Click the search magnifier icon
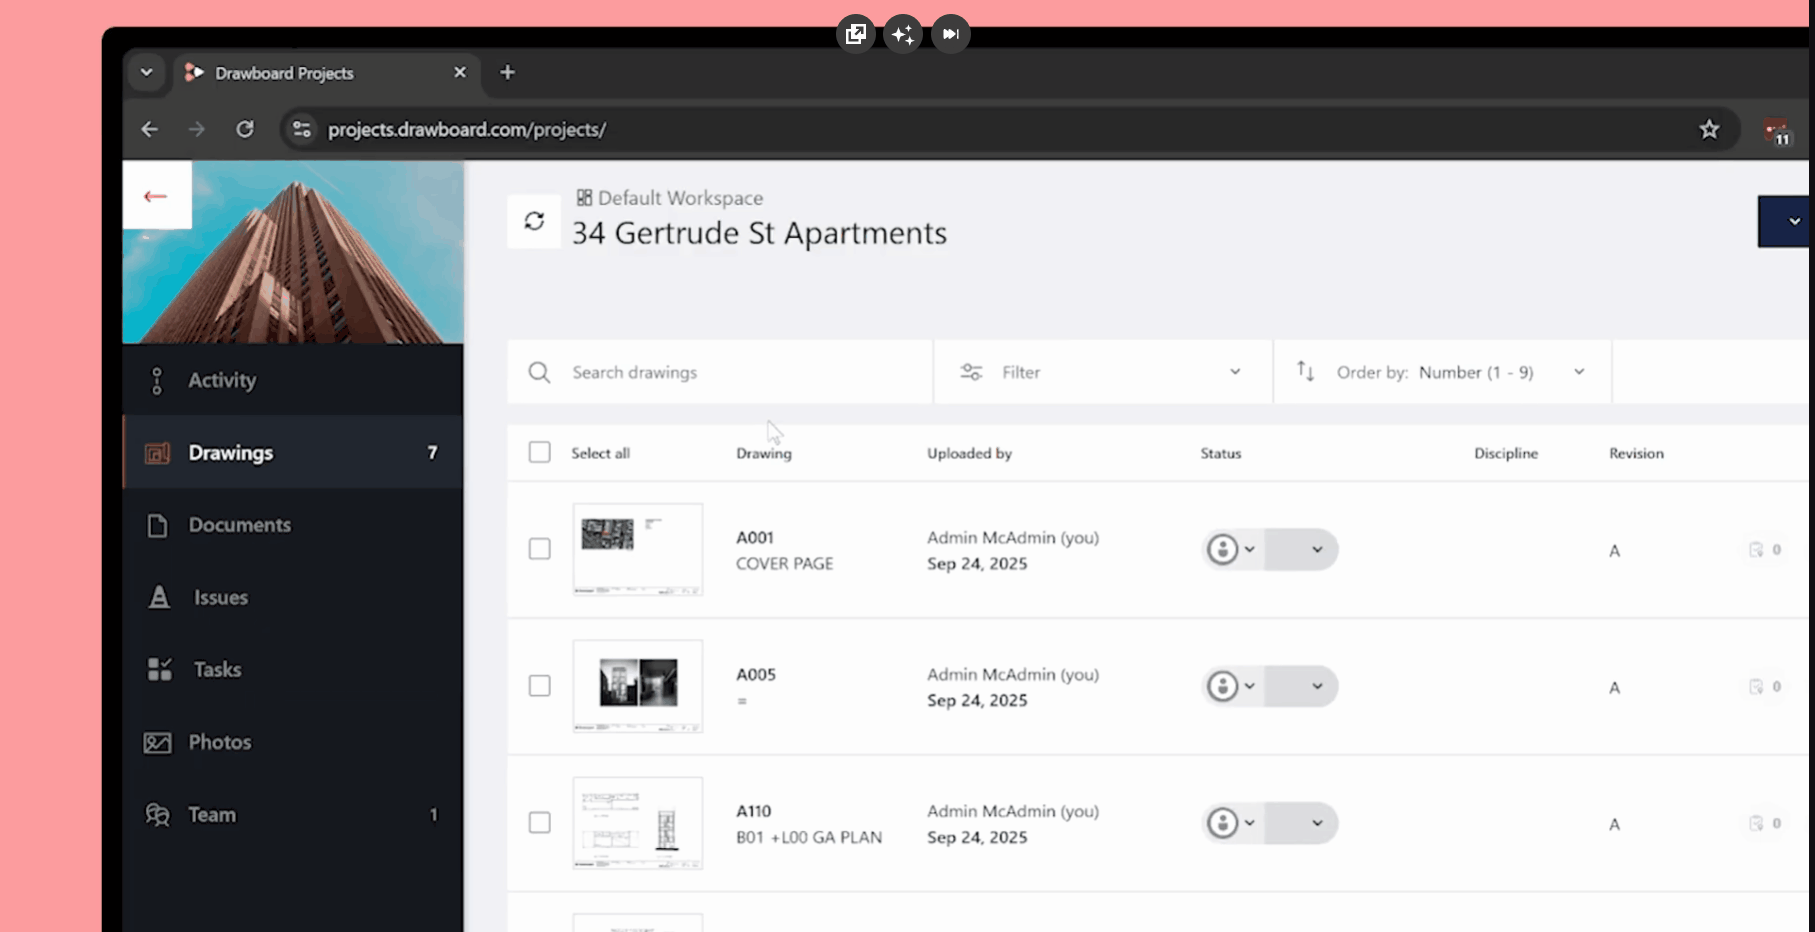Image resolution: width=1815 pixels, height=932 pixels. [539, 373]
